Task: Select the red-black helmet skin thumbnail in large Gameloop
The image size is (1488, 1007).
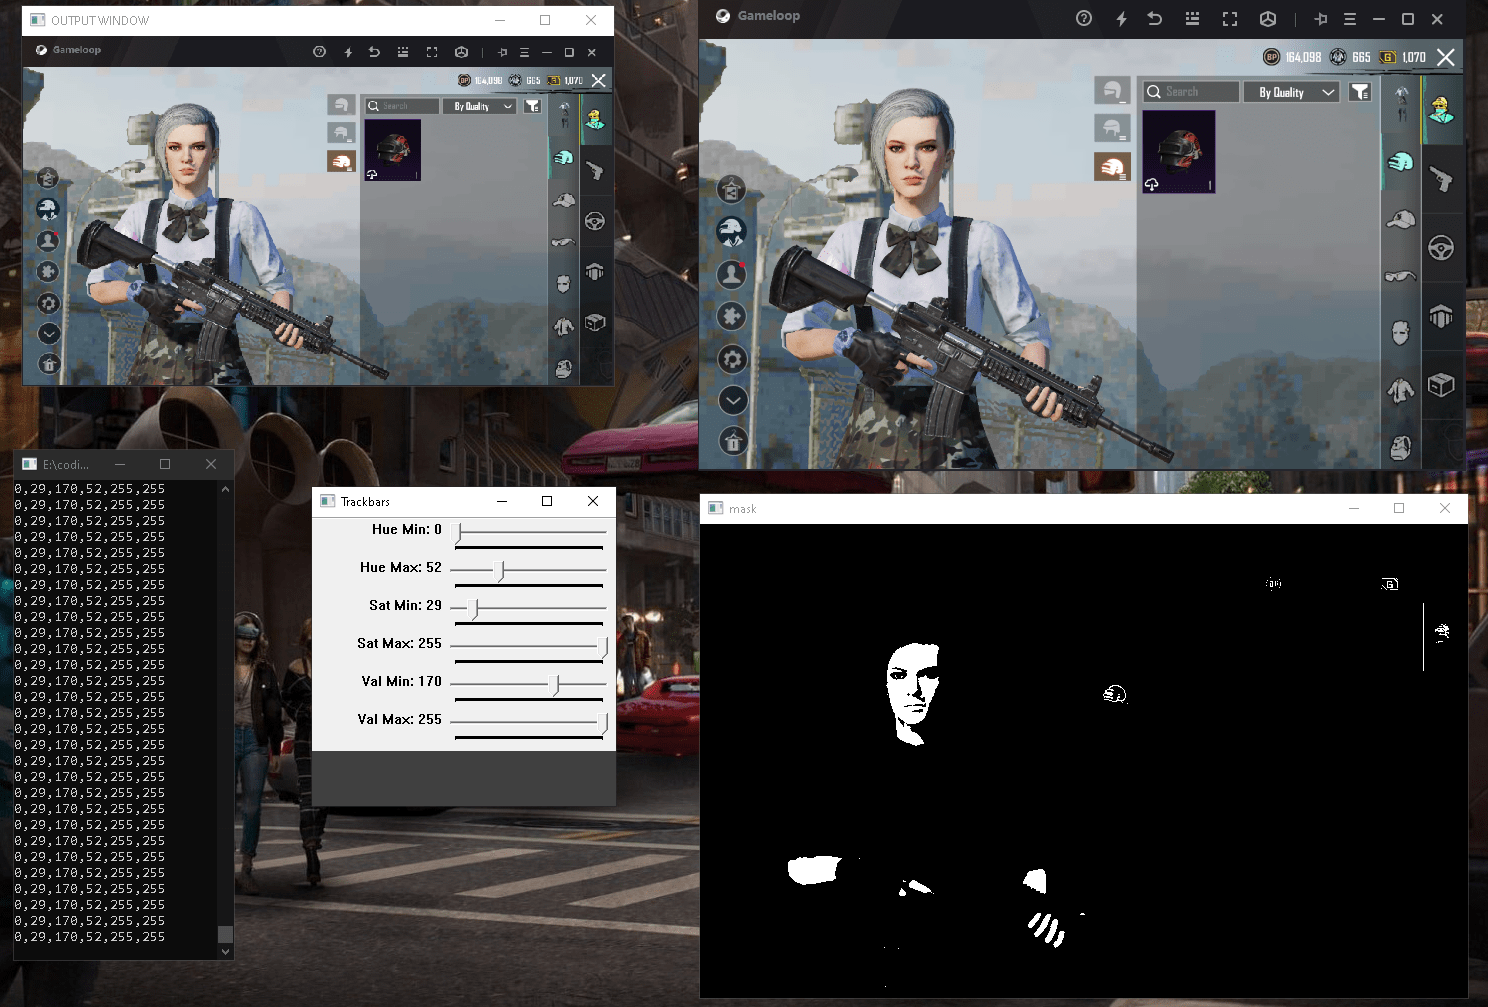Action: [x=1179, y=151]
